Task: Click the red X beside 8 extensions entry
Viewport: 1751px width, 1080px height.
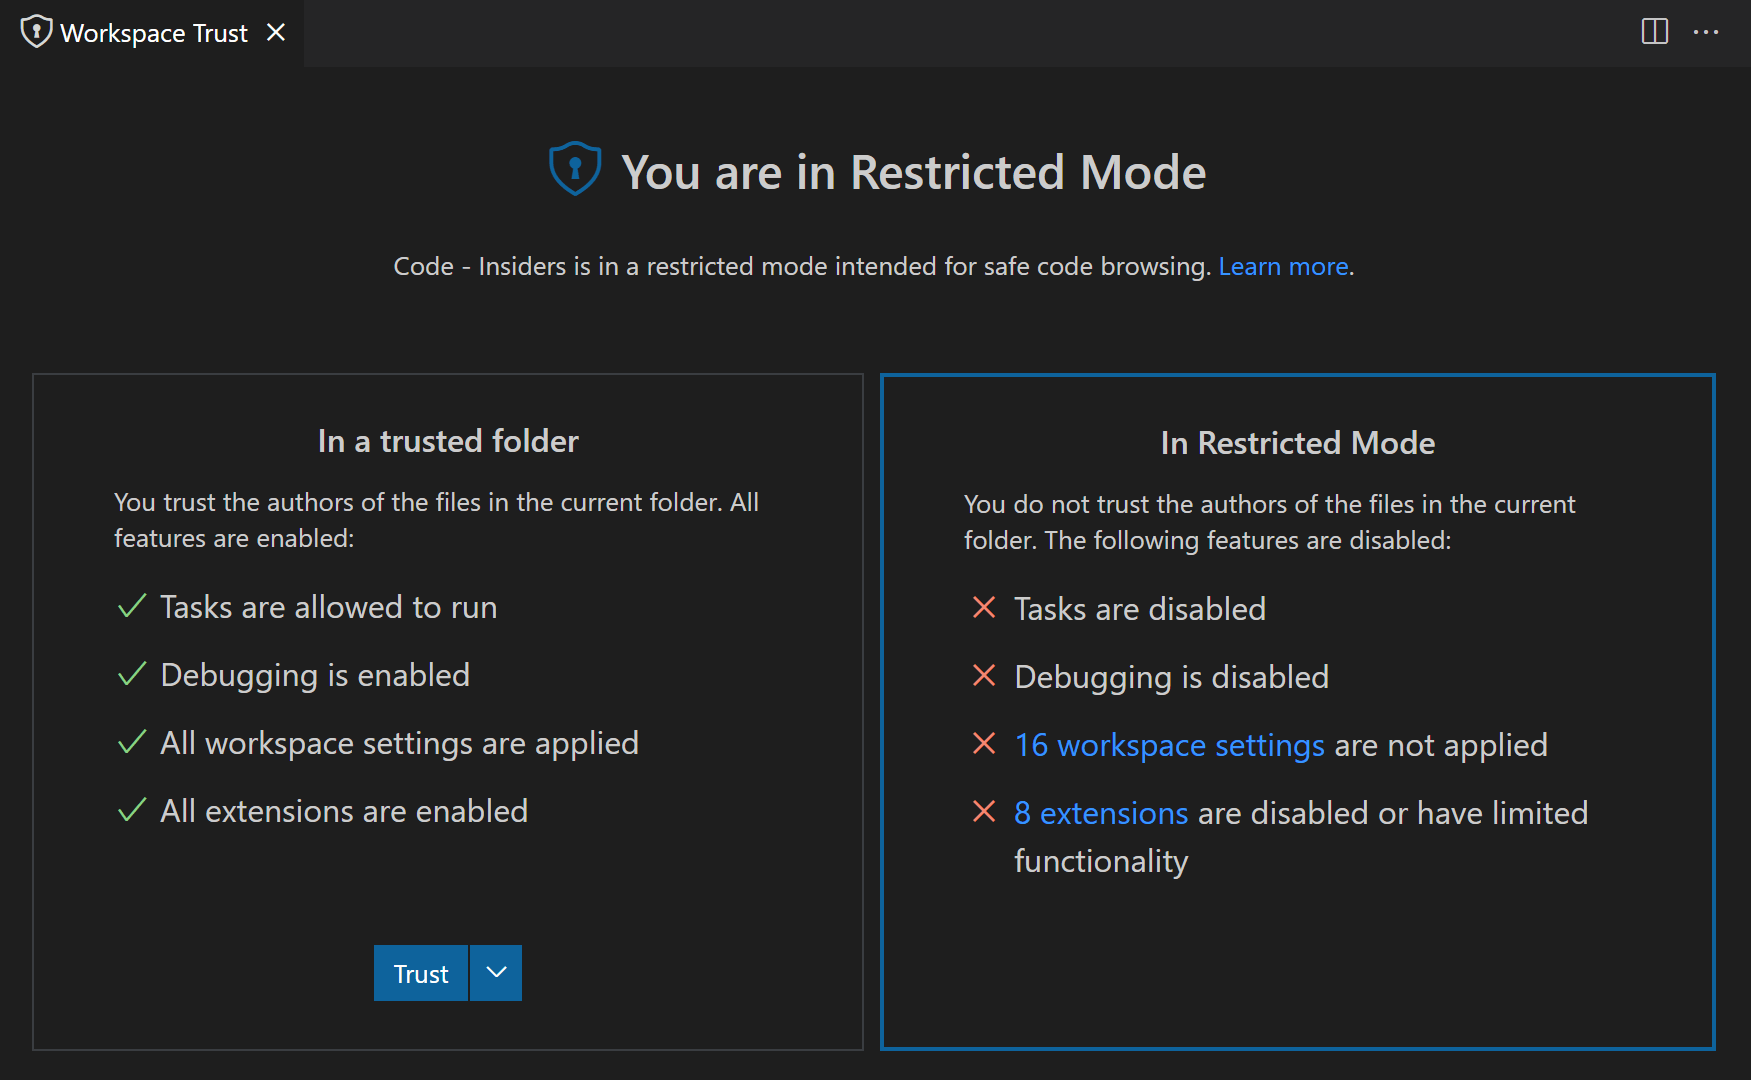Action: coord(984,812)
